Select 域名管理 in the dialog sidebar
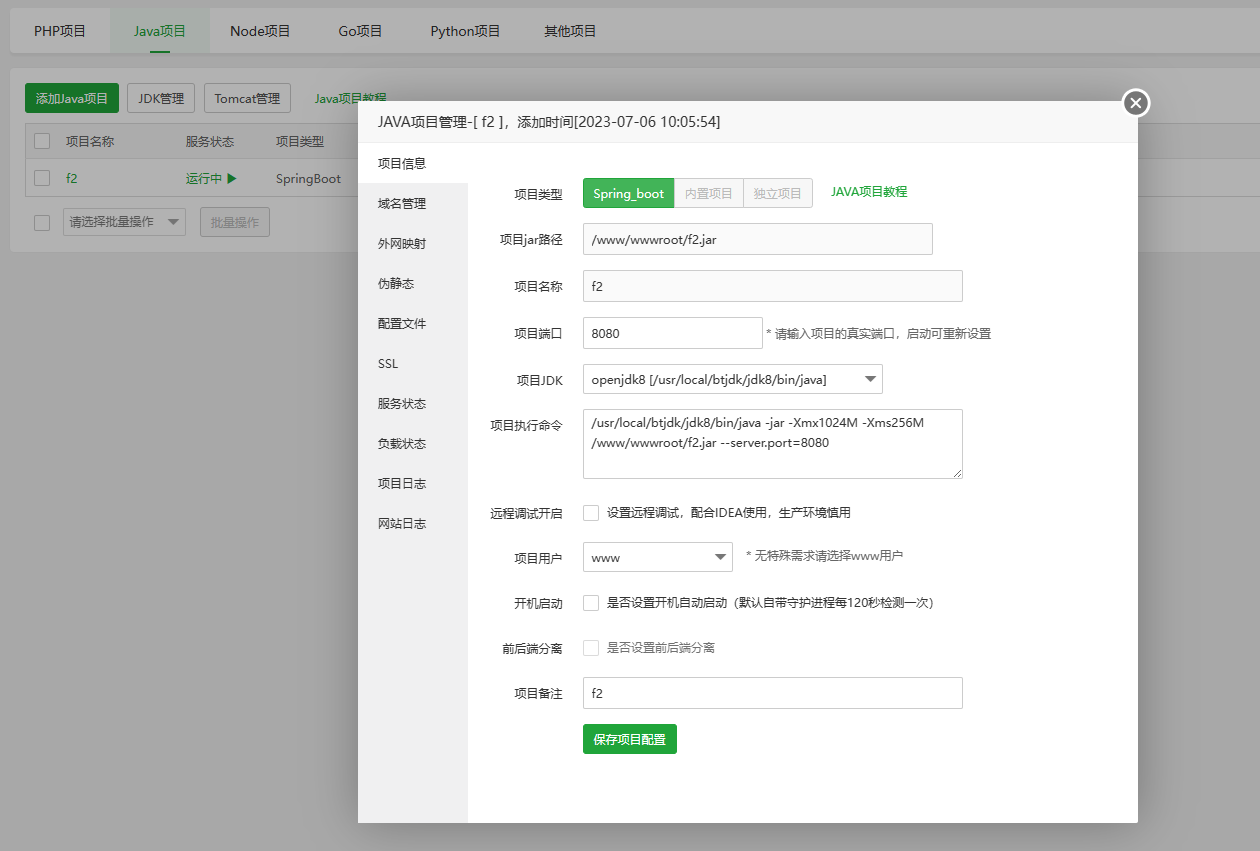This screenshot has height=851, width=1260. coord(399,203)
